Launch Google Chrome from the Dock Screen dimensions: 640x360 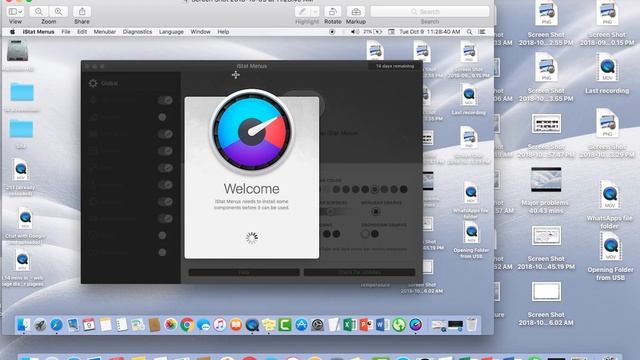click(187, 325)
